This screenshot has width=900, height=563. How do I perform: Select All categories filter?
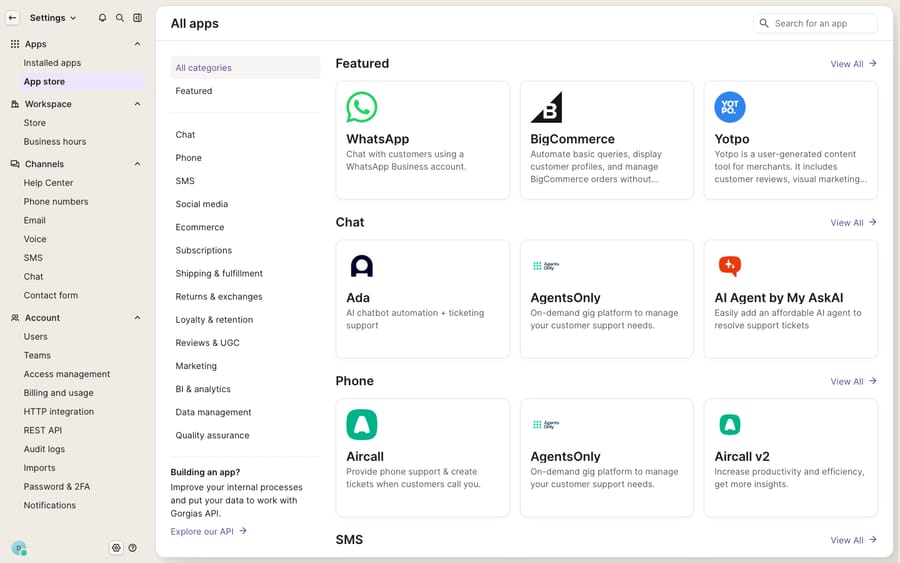click(245, 68)
